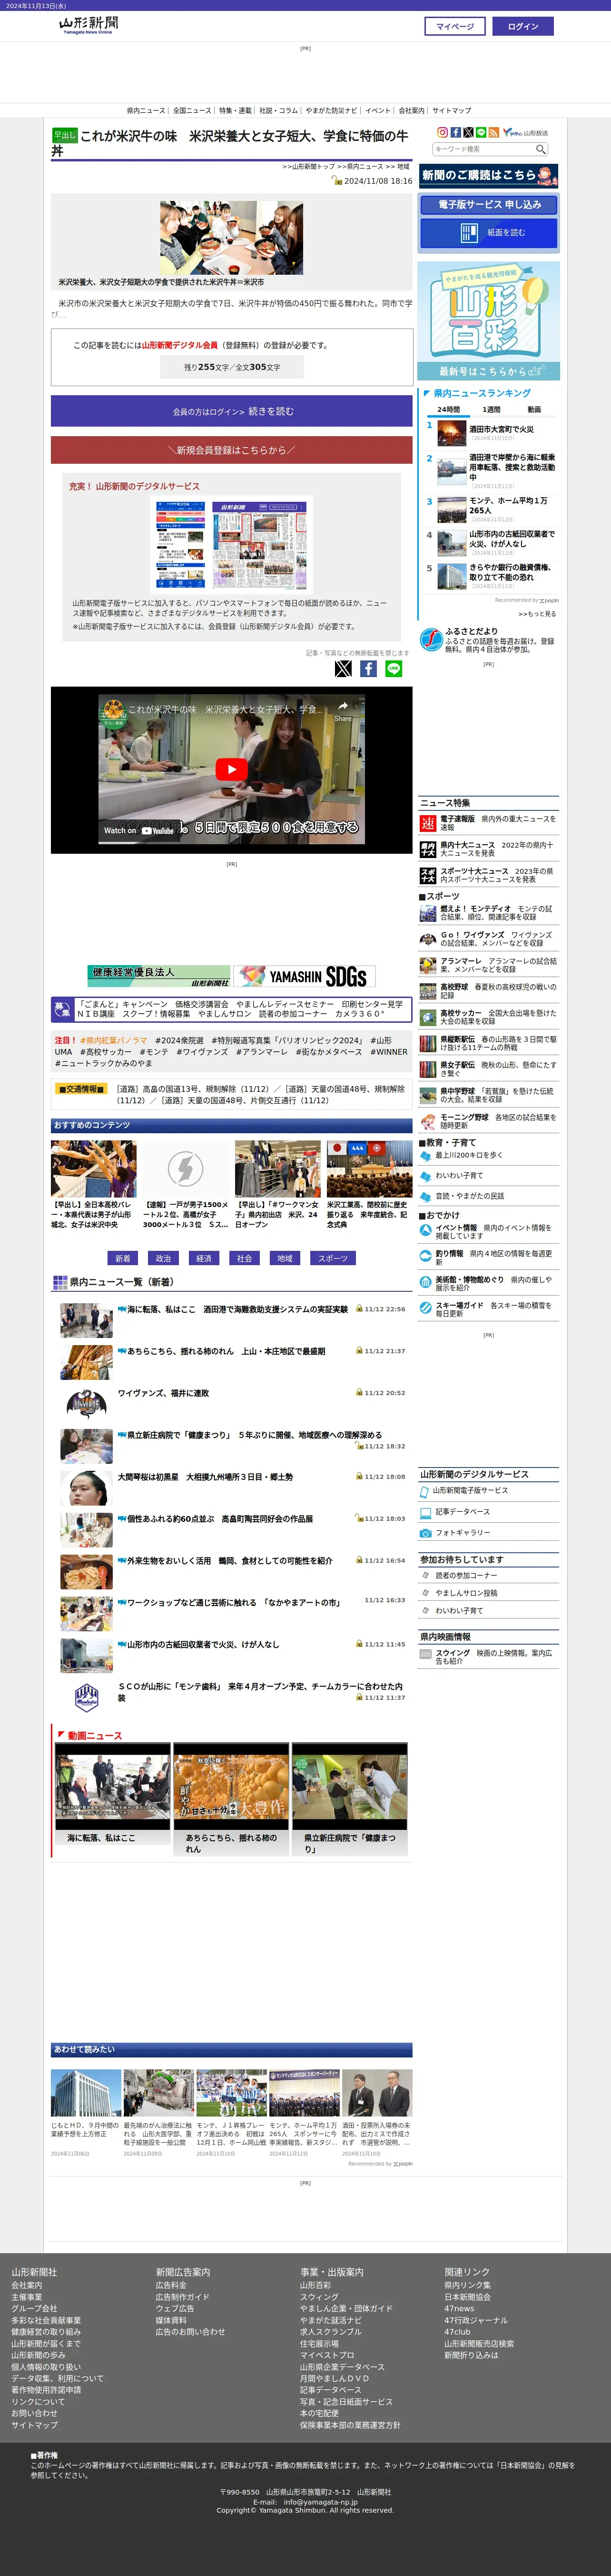Click 記事データベース in the sidebar
The image size is (611, 2576).
point(463,1512)
